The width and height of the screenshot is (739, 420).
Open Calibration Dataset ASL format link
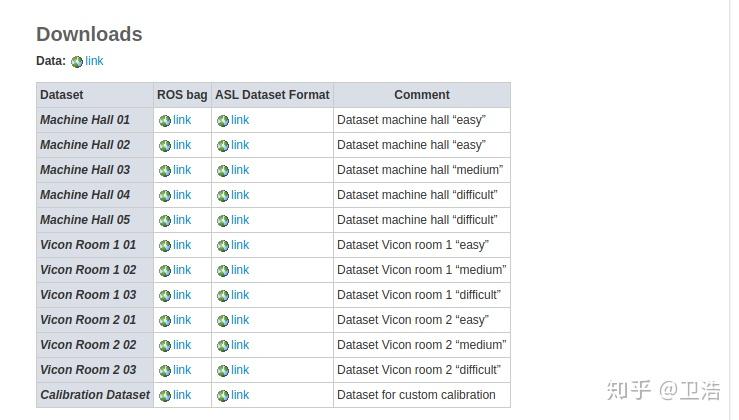click(x=240, y=395)
